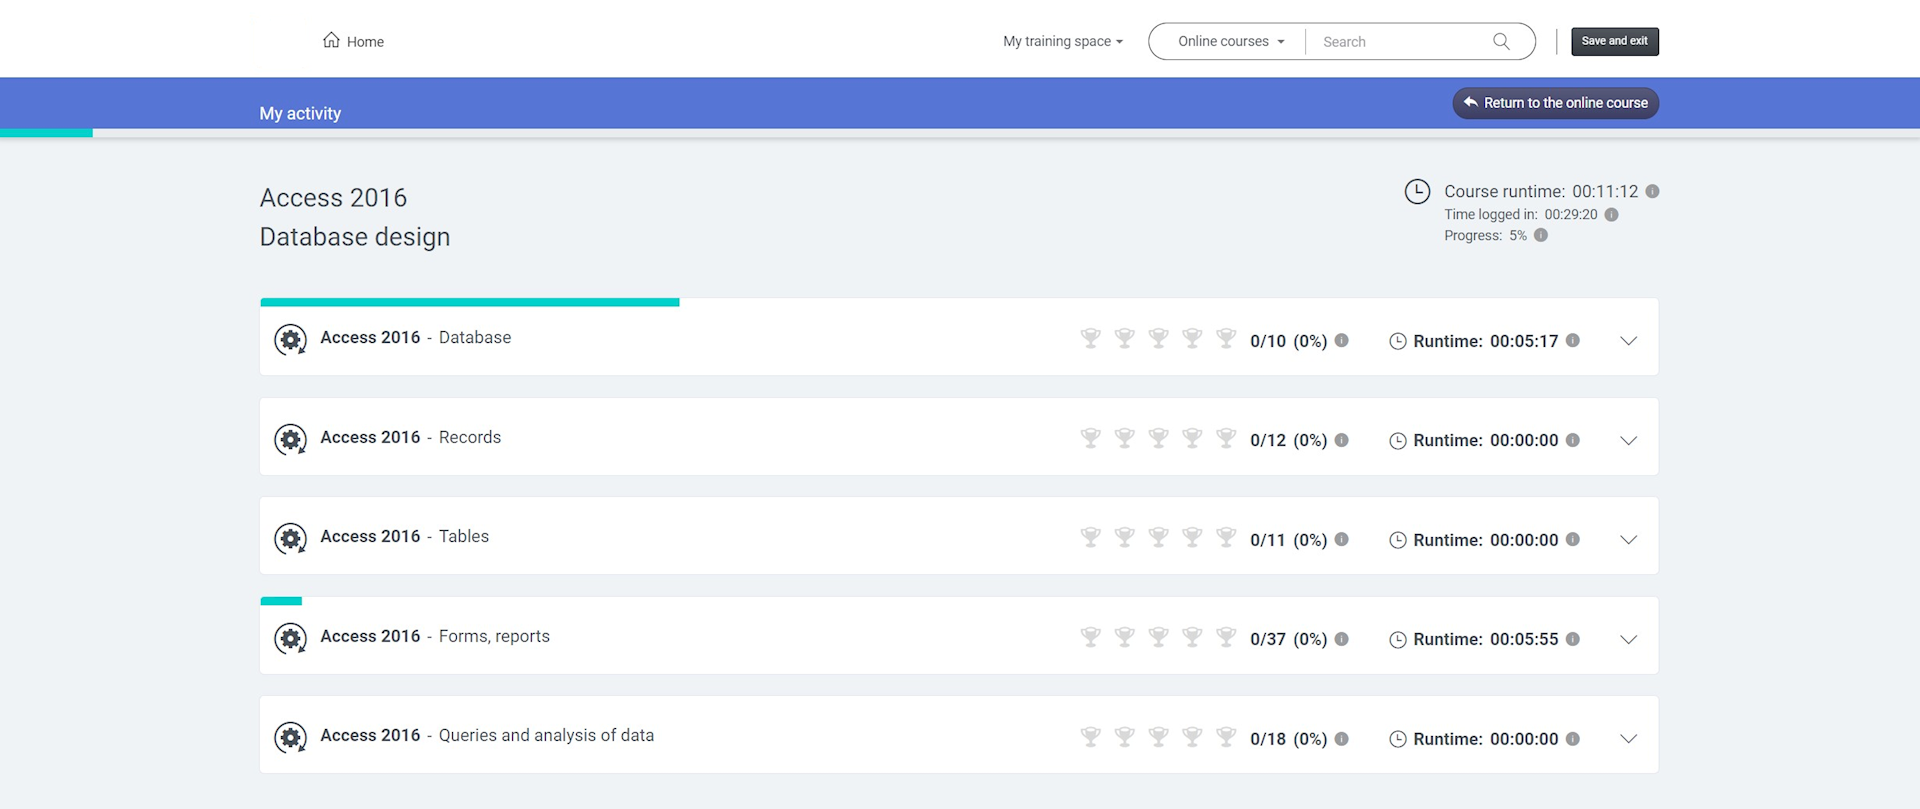This screenshot has width=1920, height=809.
Task: Click info icon next to Progress 5%
Action: click(1541, 235)
